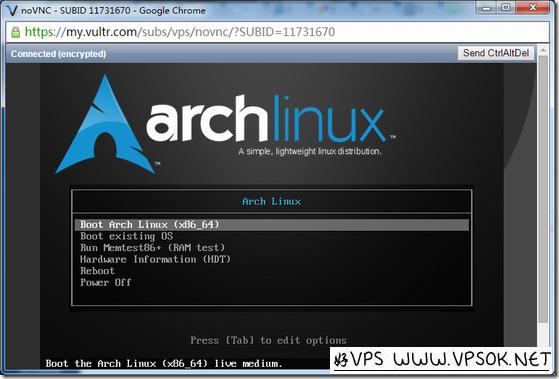Open Hardware Information (HDT) entry
Screen dimensions: 559x379
155,259
